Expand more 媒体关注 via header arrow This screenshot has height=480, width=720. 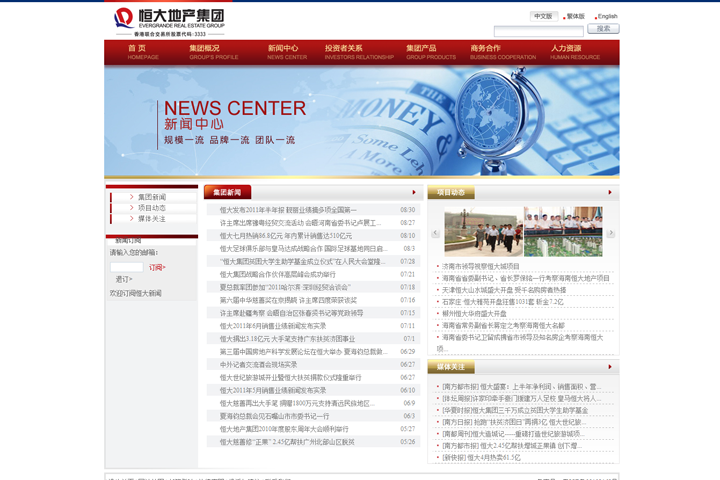pos(610,367)
